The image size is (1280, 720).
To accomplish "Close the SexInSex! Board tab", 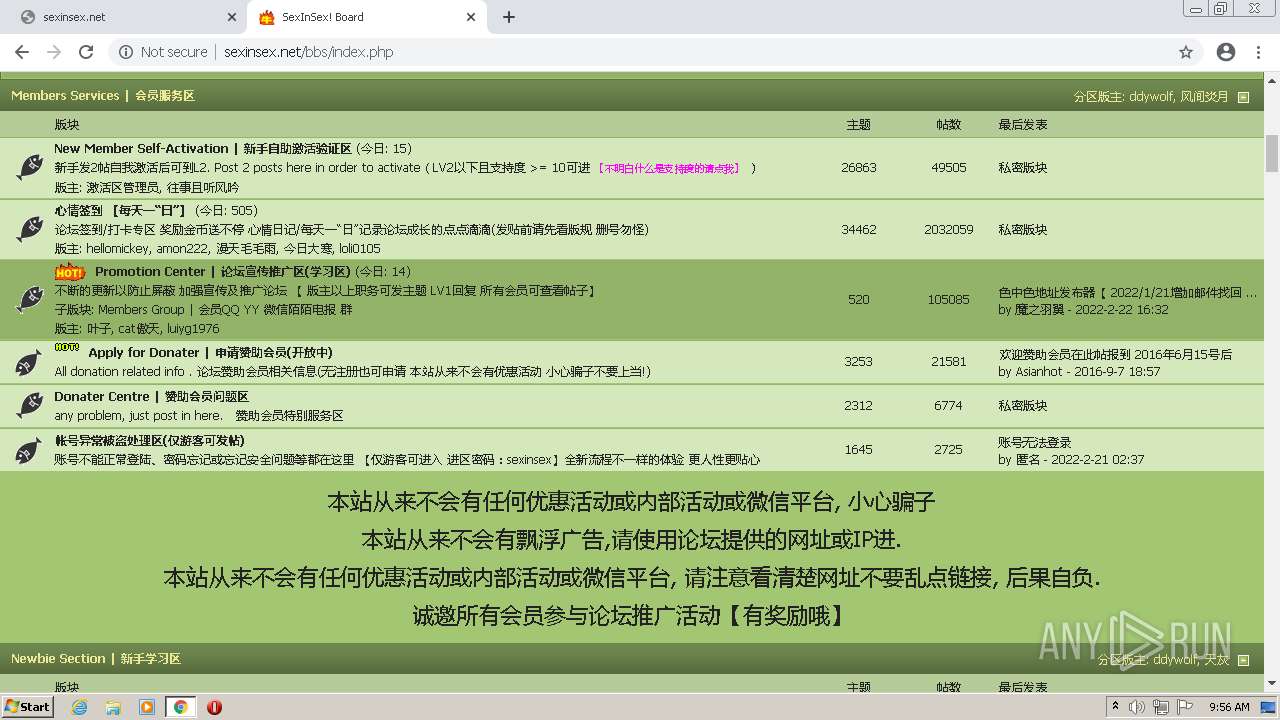I will (x=472, y=17).
